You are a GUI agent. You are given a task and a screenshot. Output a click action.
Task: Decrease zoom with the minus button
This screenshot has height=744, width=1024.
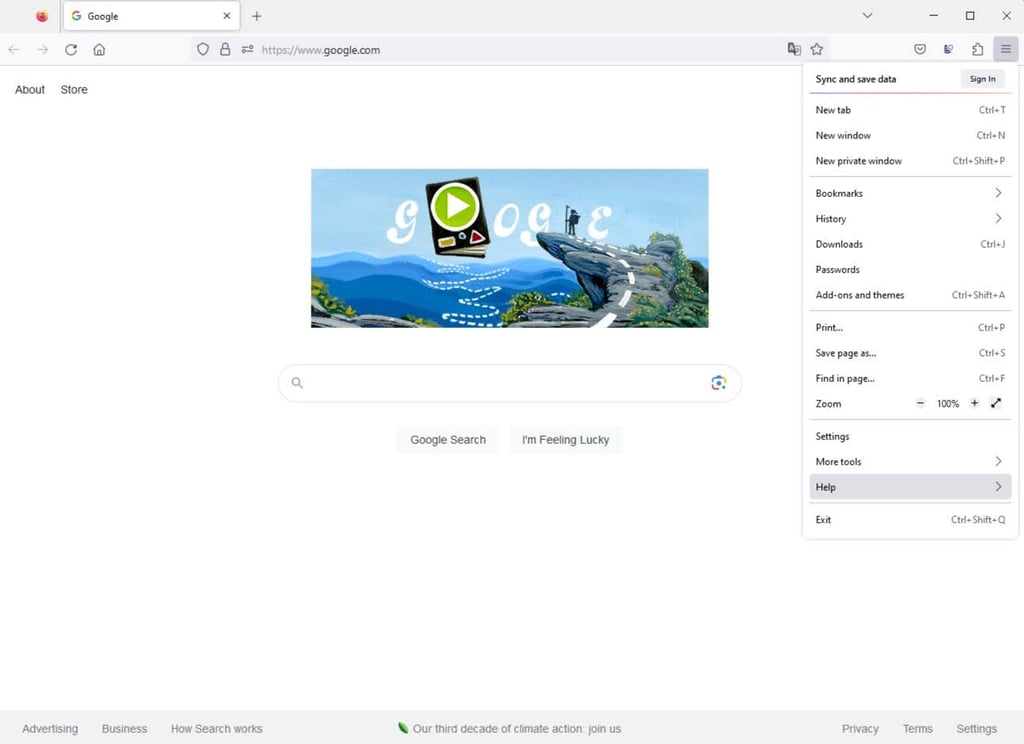click(920, 404)
